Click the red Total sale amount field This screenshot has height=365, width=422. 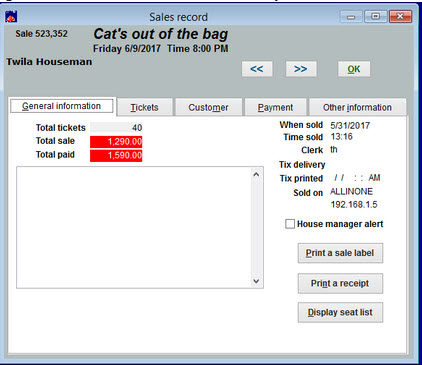tap(116, 142)
